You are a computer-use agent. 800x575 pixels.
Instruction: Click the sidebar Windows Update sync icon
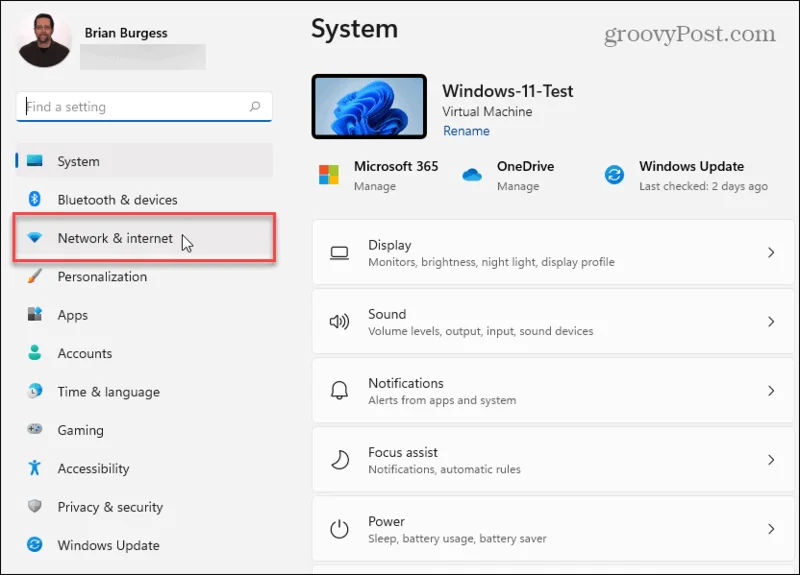(35, 544)
